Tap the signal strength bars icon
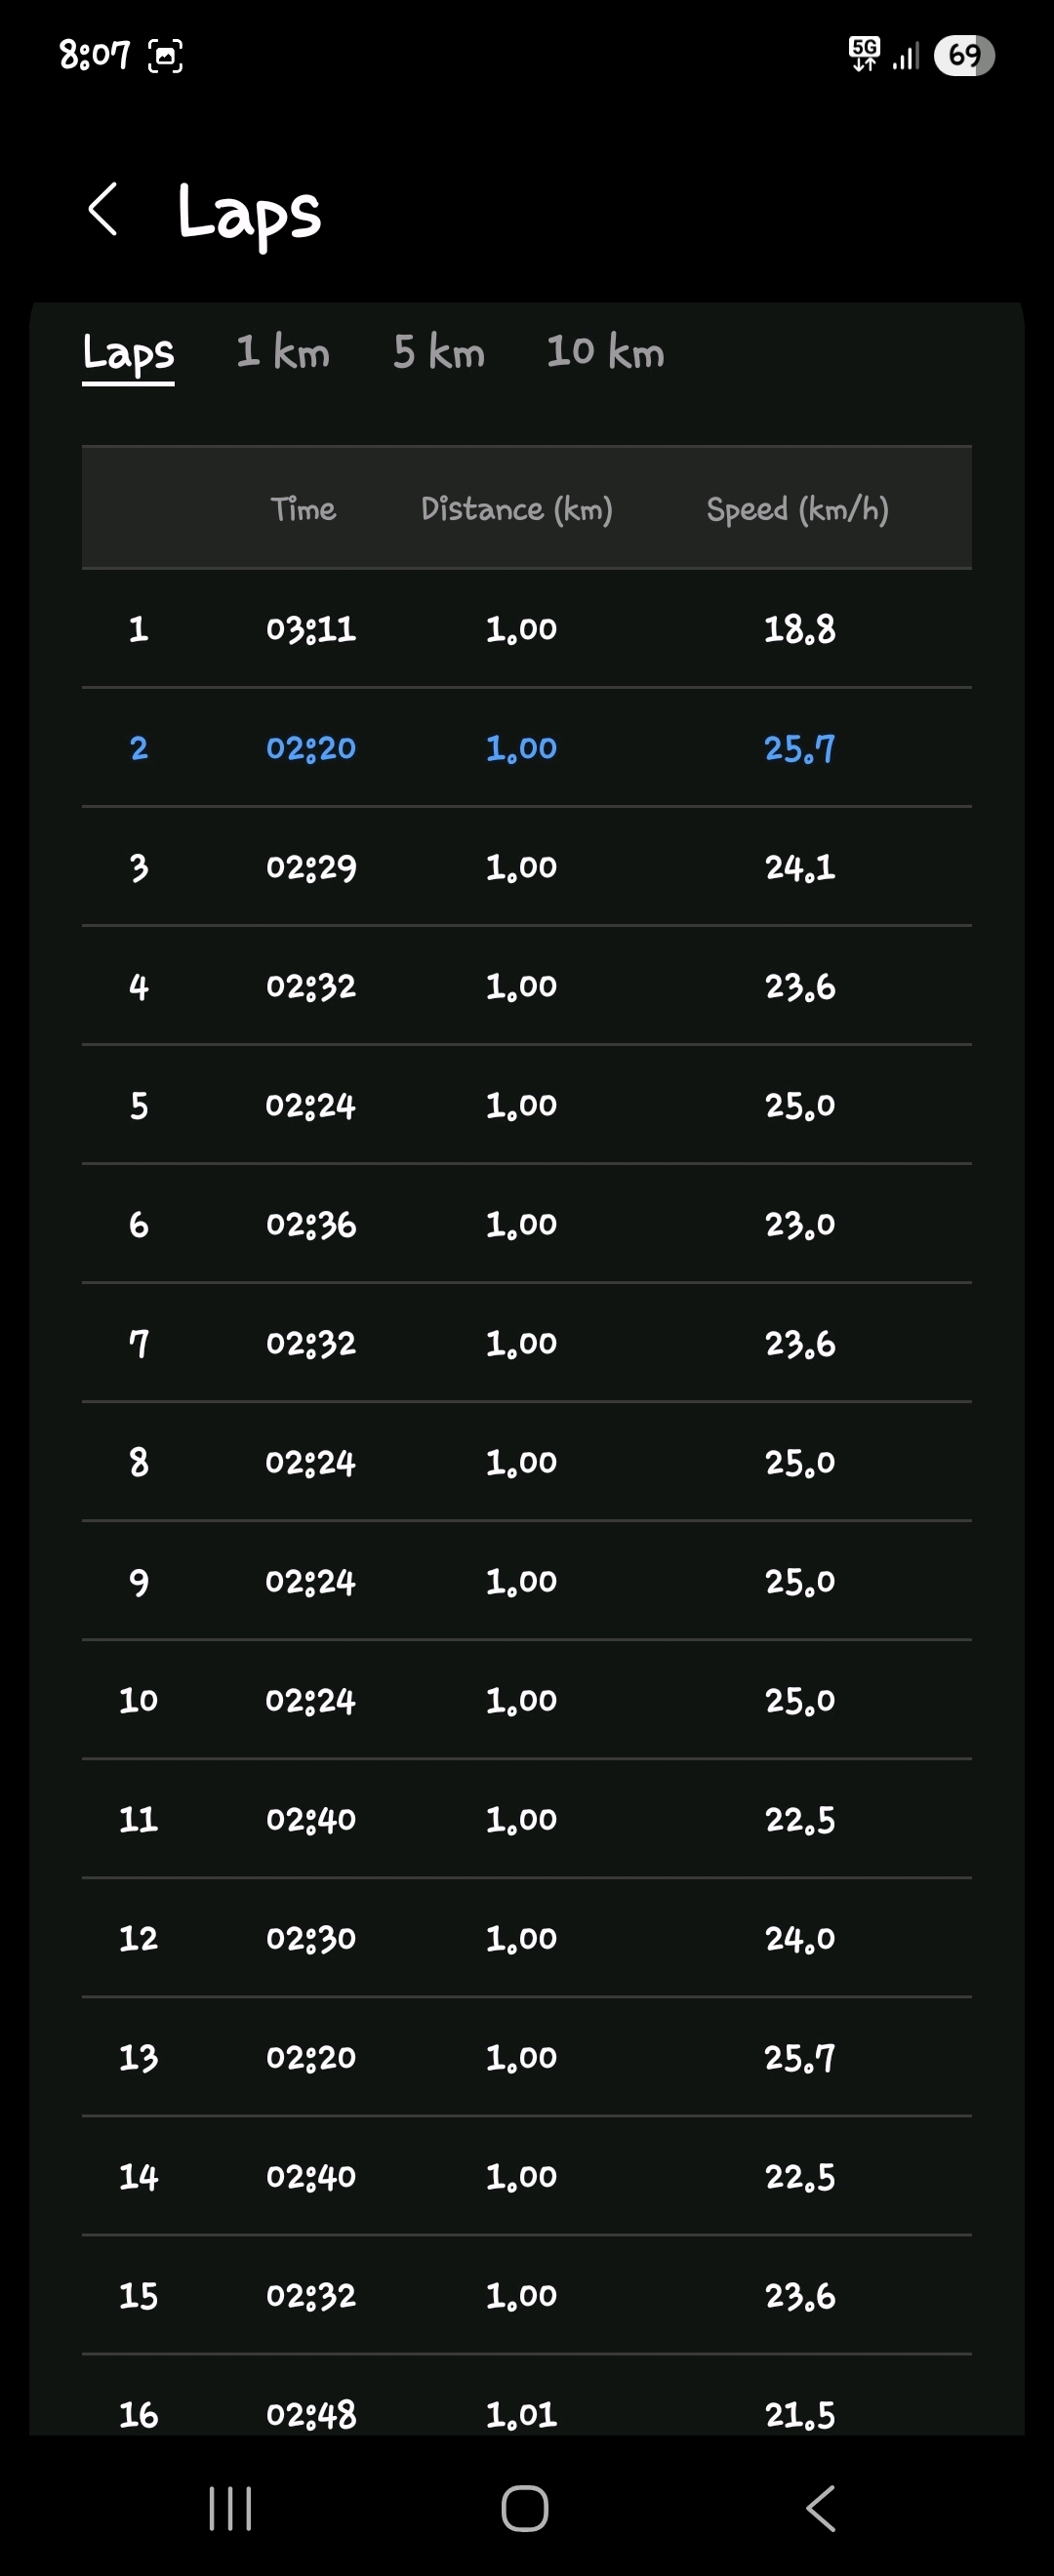Viewport: 1054px width, 2576px height. (906, 57)
